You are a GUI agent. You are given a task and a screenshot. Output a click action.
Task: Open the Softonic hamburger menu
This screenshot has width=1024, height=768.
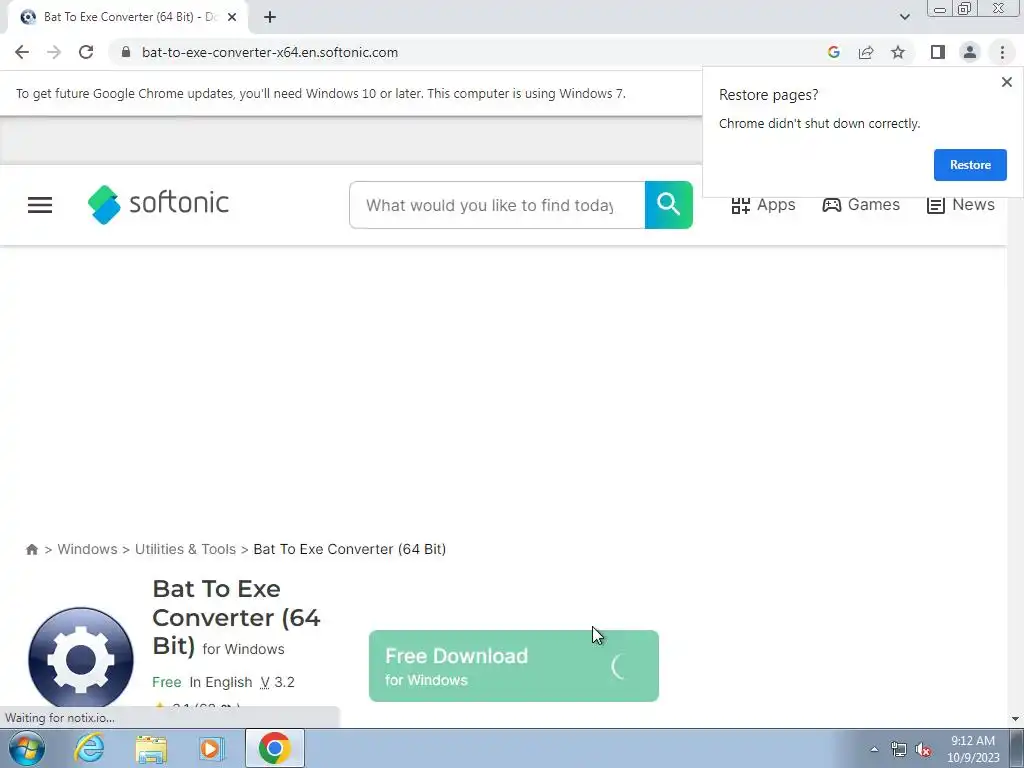coord(40,205)
